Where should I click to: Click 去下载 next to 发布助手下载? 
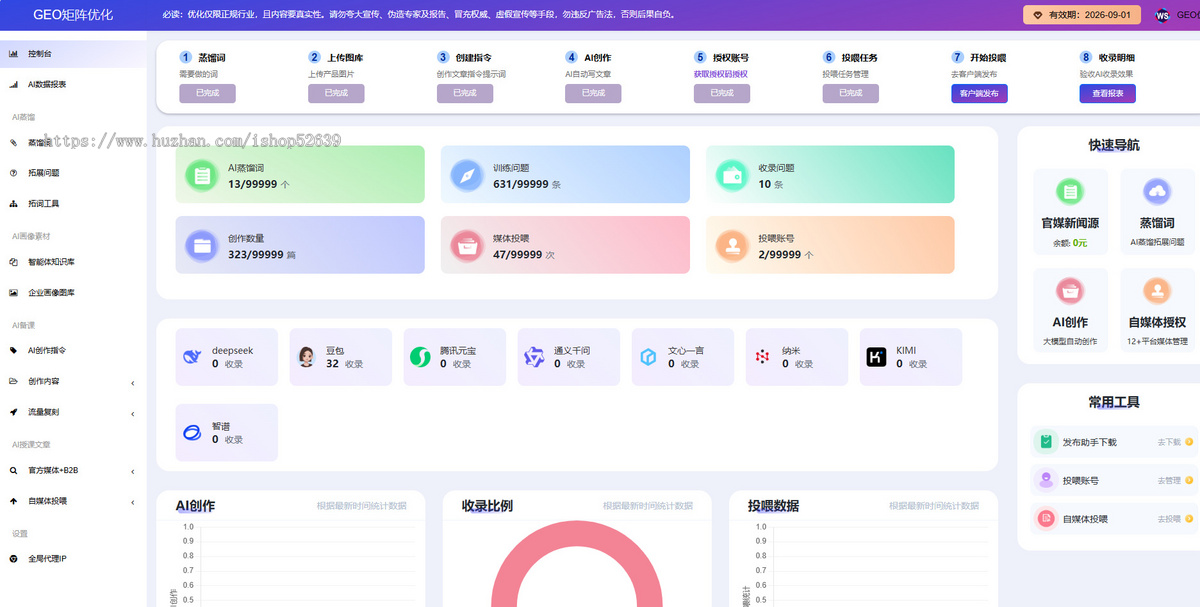click(1169, 442)
